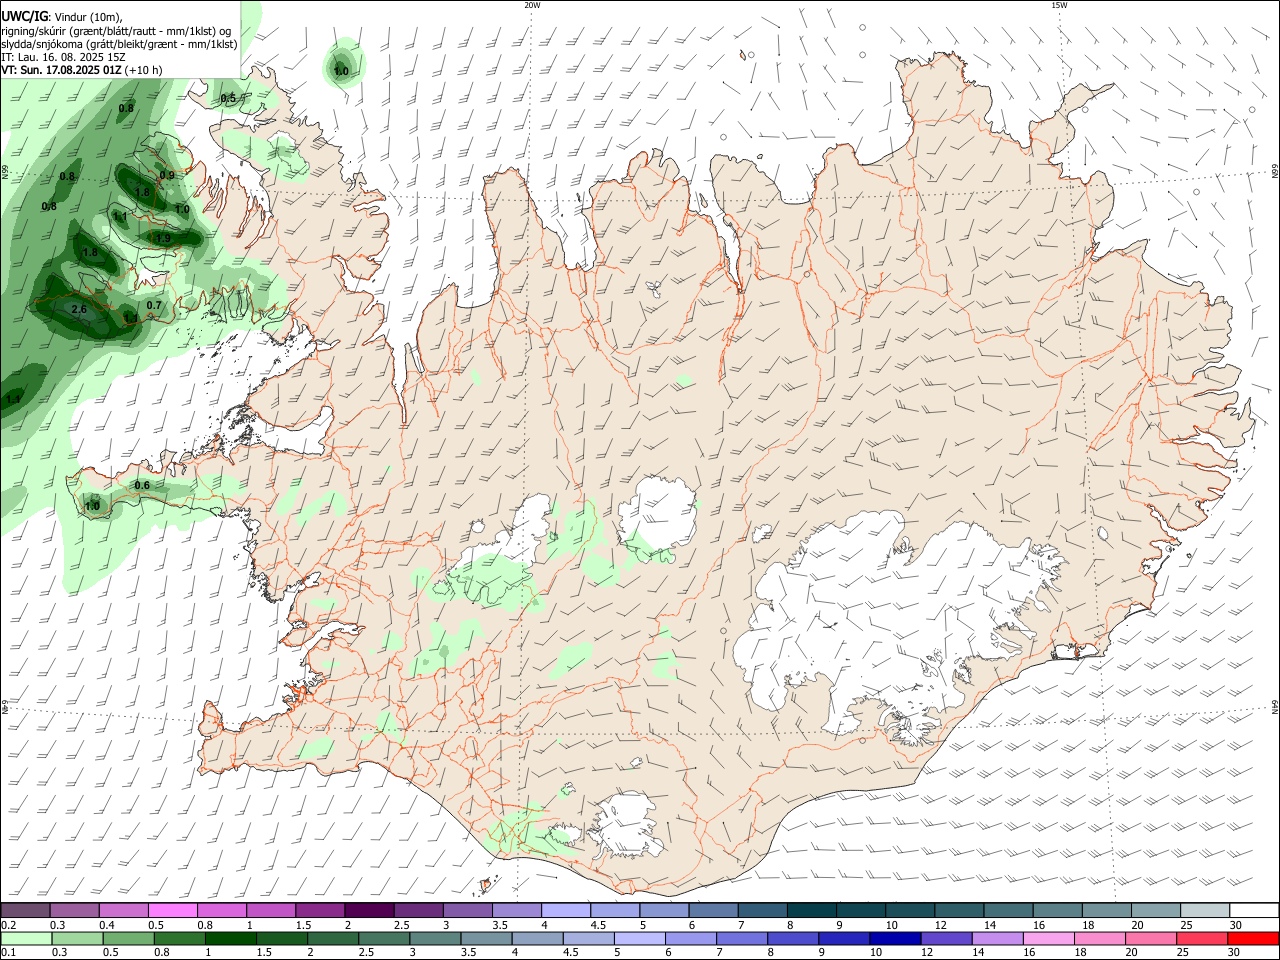Click the '1.9' precipitation value on the map
The image size is (1280, 960).
pos(163,238)
